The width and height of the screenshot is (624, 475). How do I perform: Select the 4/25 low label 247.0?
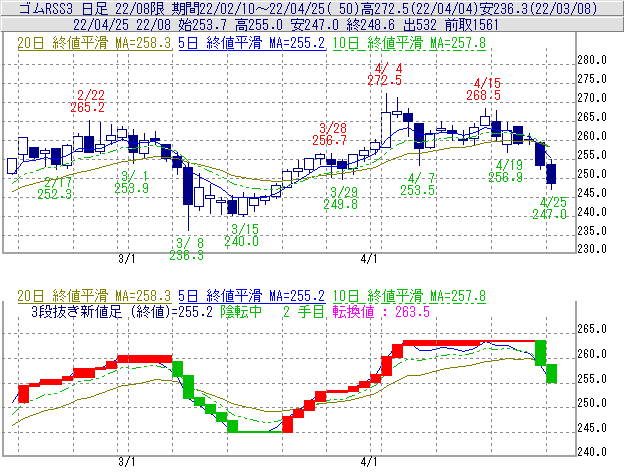(x=550, y=214)
